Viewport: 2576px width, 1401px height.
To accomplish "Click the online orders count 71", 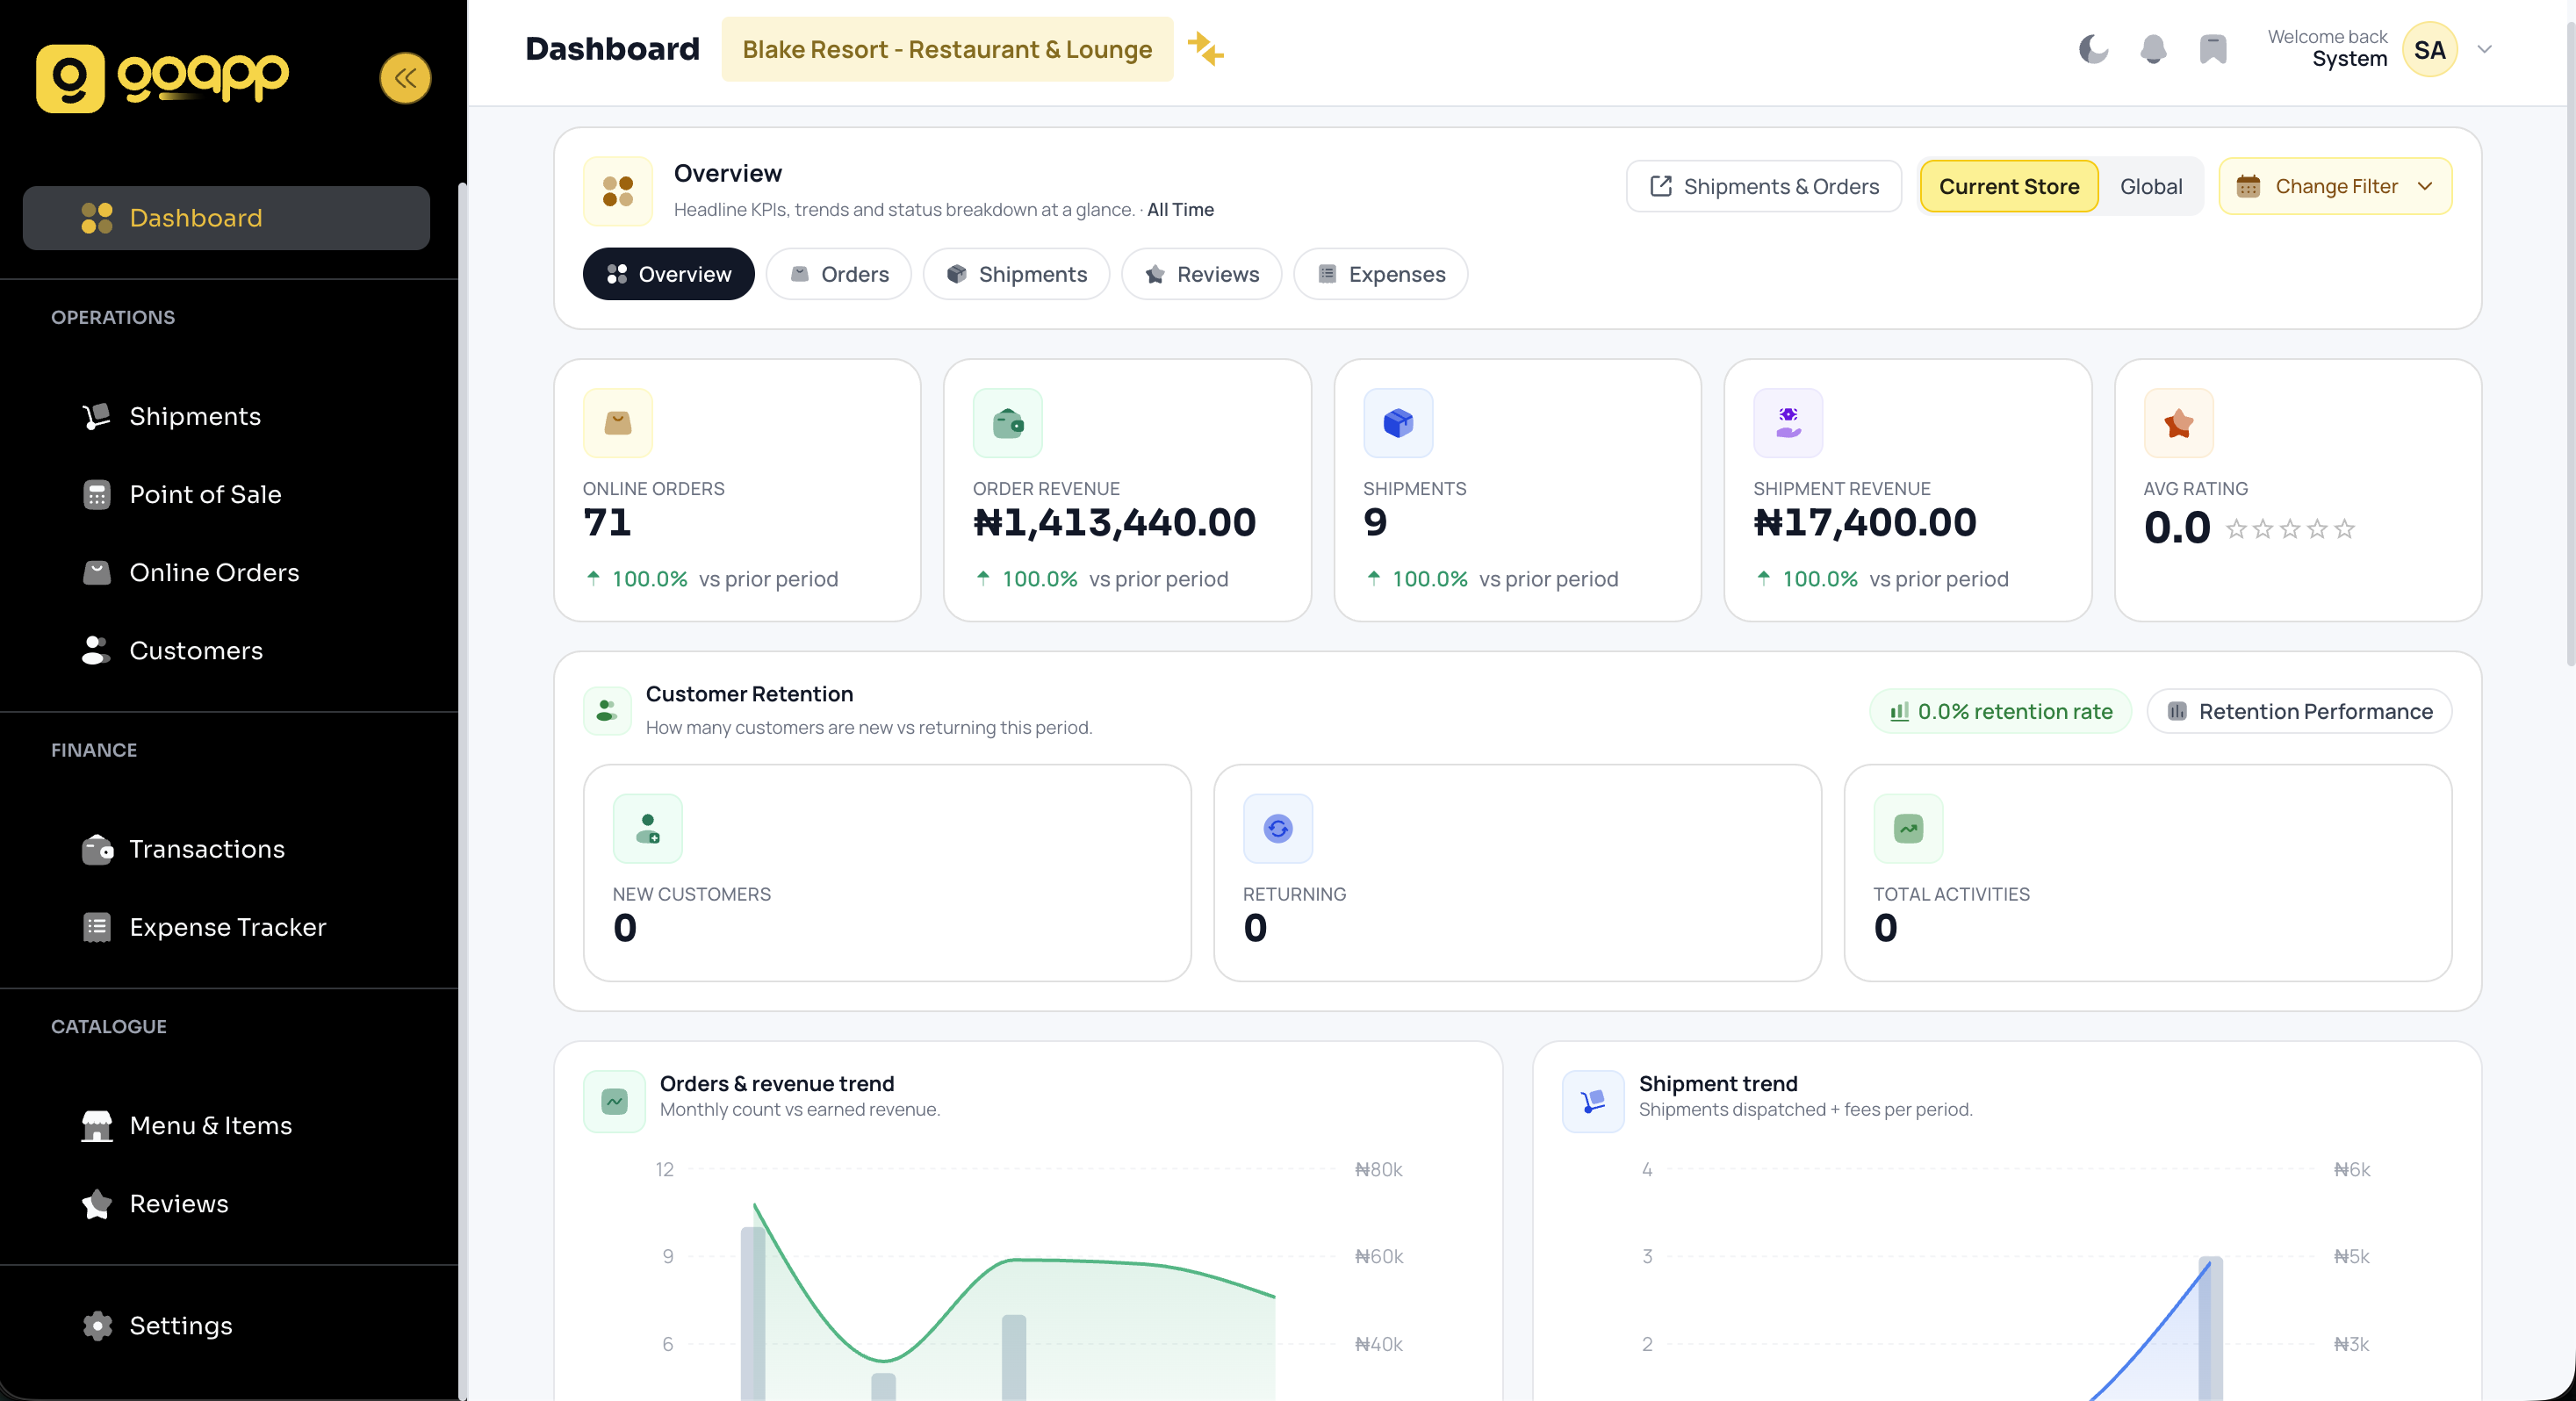I will [x=607, y=522].
